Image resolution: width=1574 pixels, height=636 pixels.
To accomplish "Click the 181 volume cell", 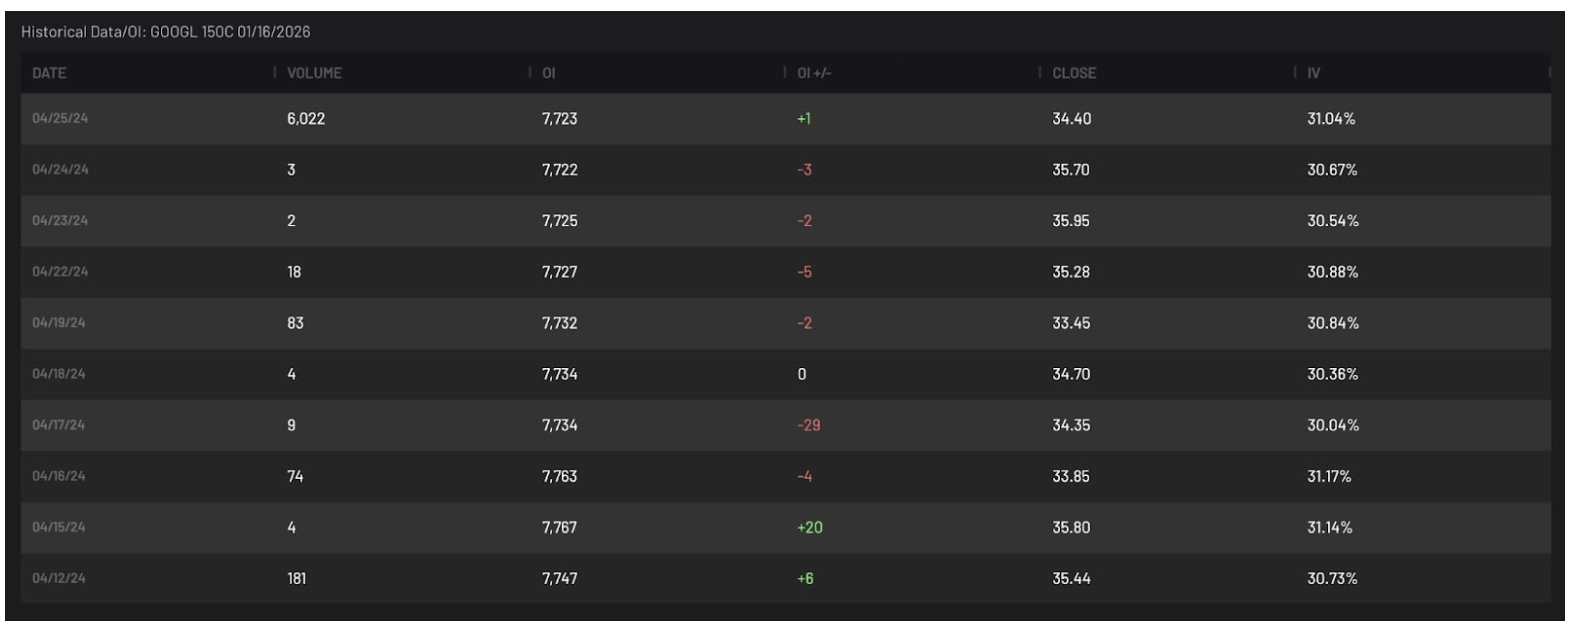I will click(x=297, y=578).
